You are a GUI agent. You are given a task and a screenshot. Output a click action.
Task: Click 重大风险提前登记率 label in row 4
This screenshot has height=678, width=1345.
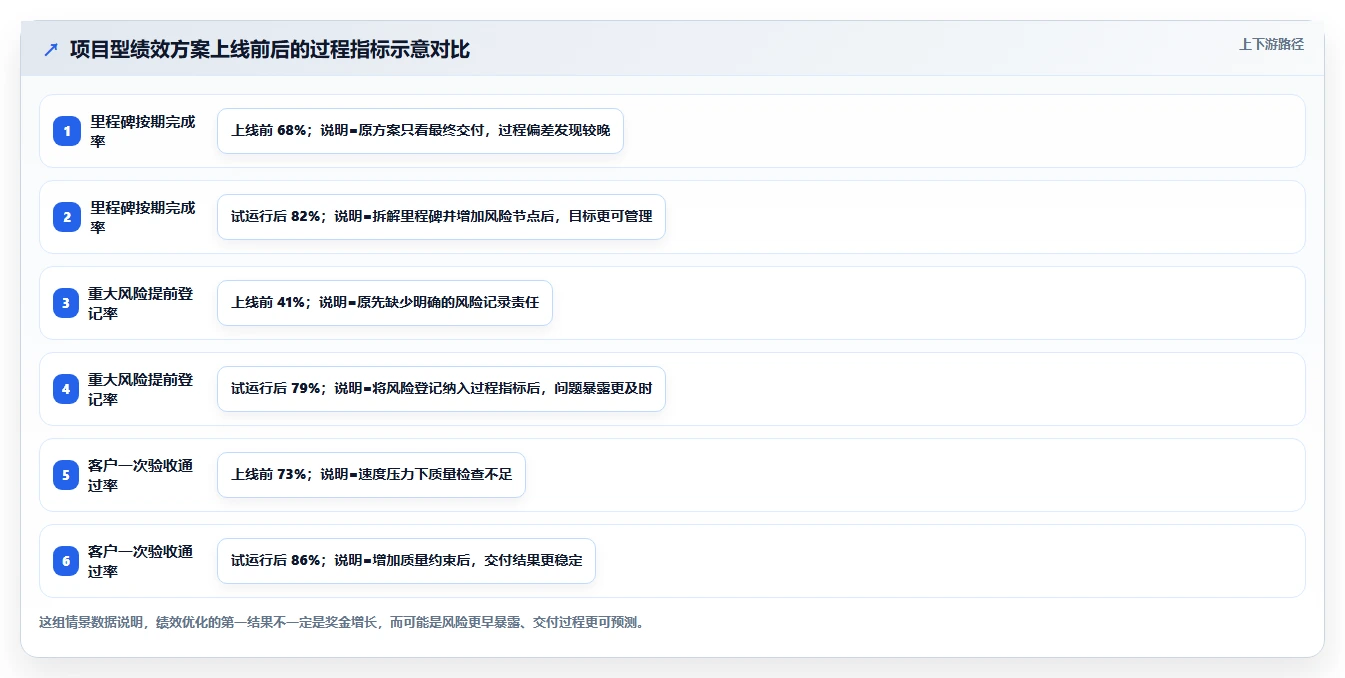(x=141, y=389)
